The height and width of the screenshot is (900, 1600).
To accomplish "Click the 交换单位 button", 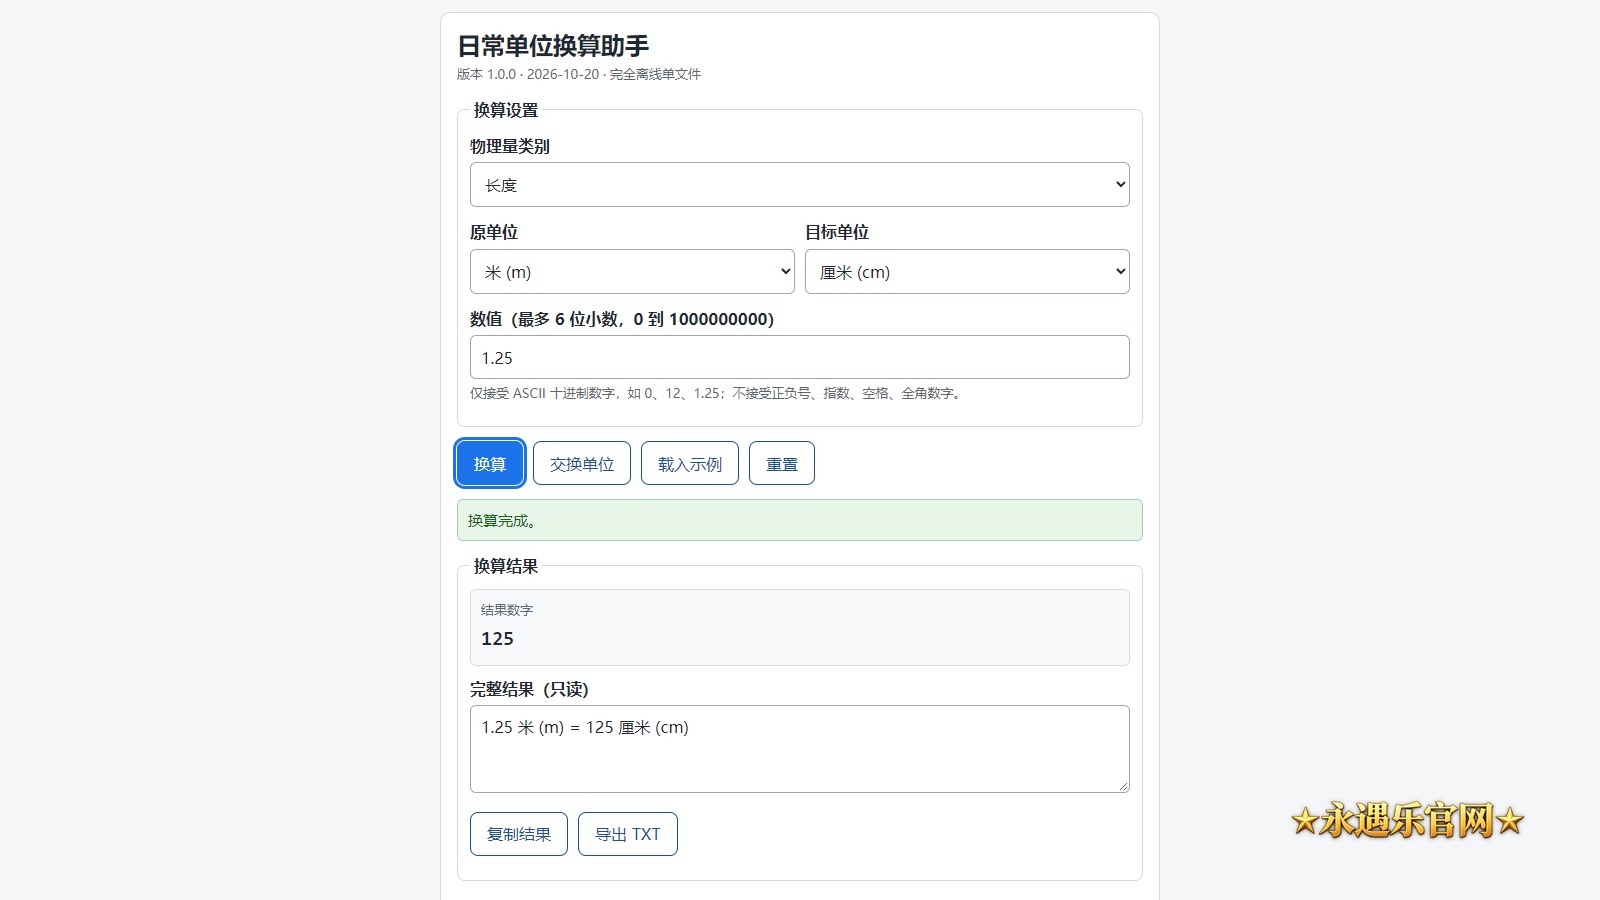I will point(582,463).
